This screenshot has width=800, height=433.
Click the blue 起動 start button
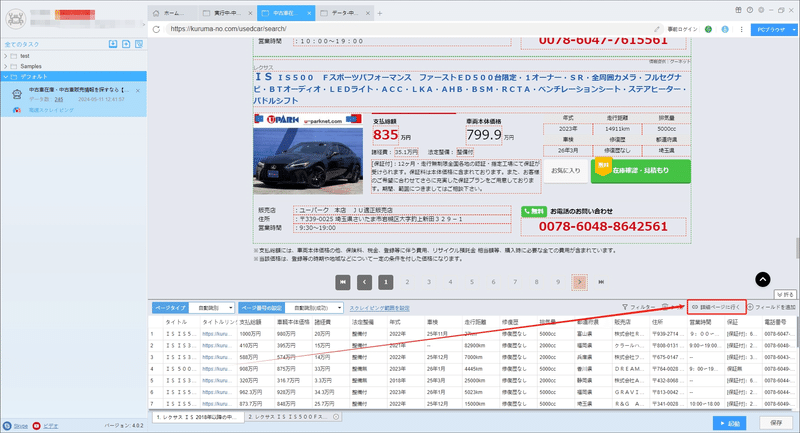[x=730, y=423]
